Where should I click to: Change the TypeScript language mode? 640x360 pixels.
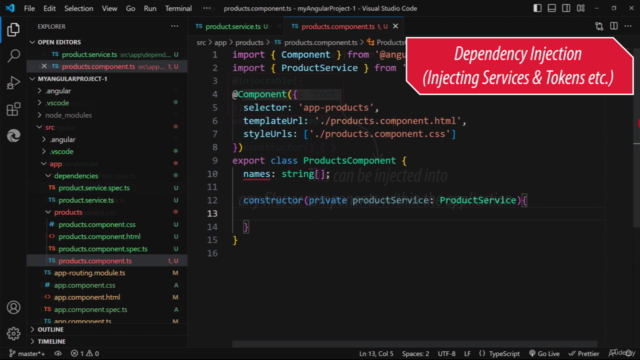coord(504,353)
